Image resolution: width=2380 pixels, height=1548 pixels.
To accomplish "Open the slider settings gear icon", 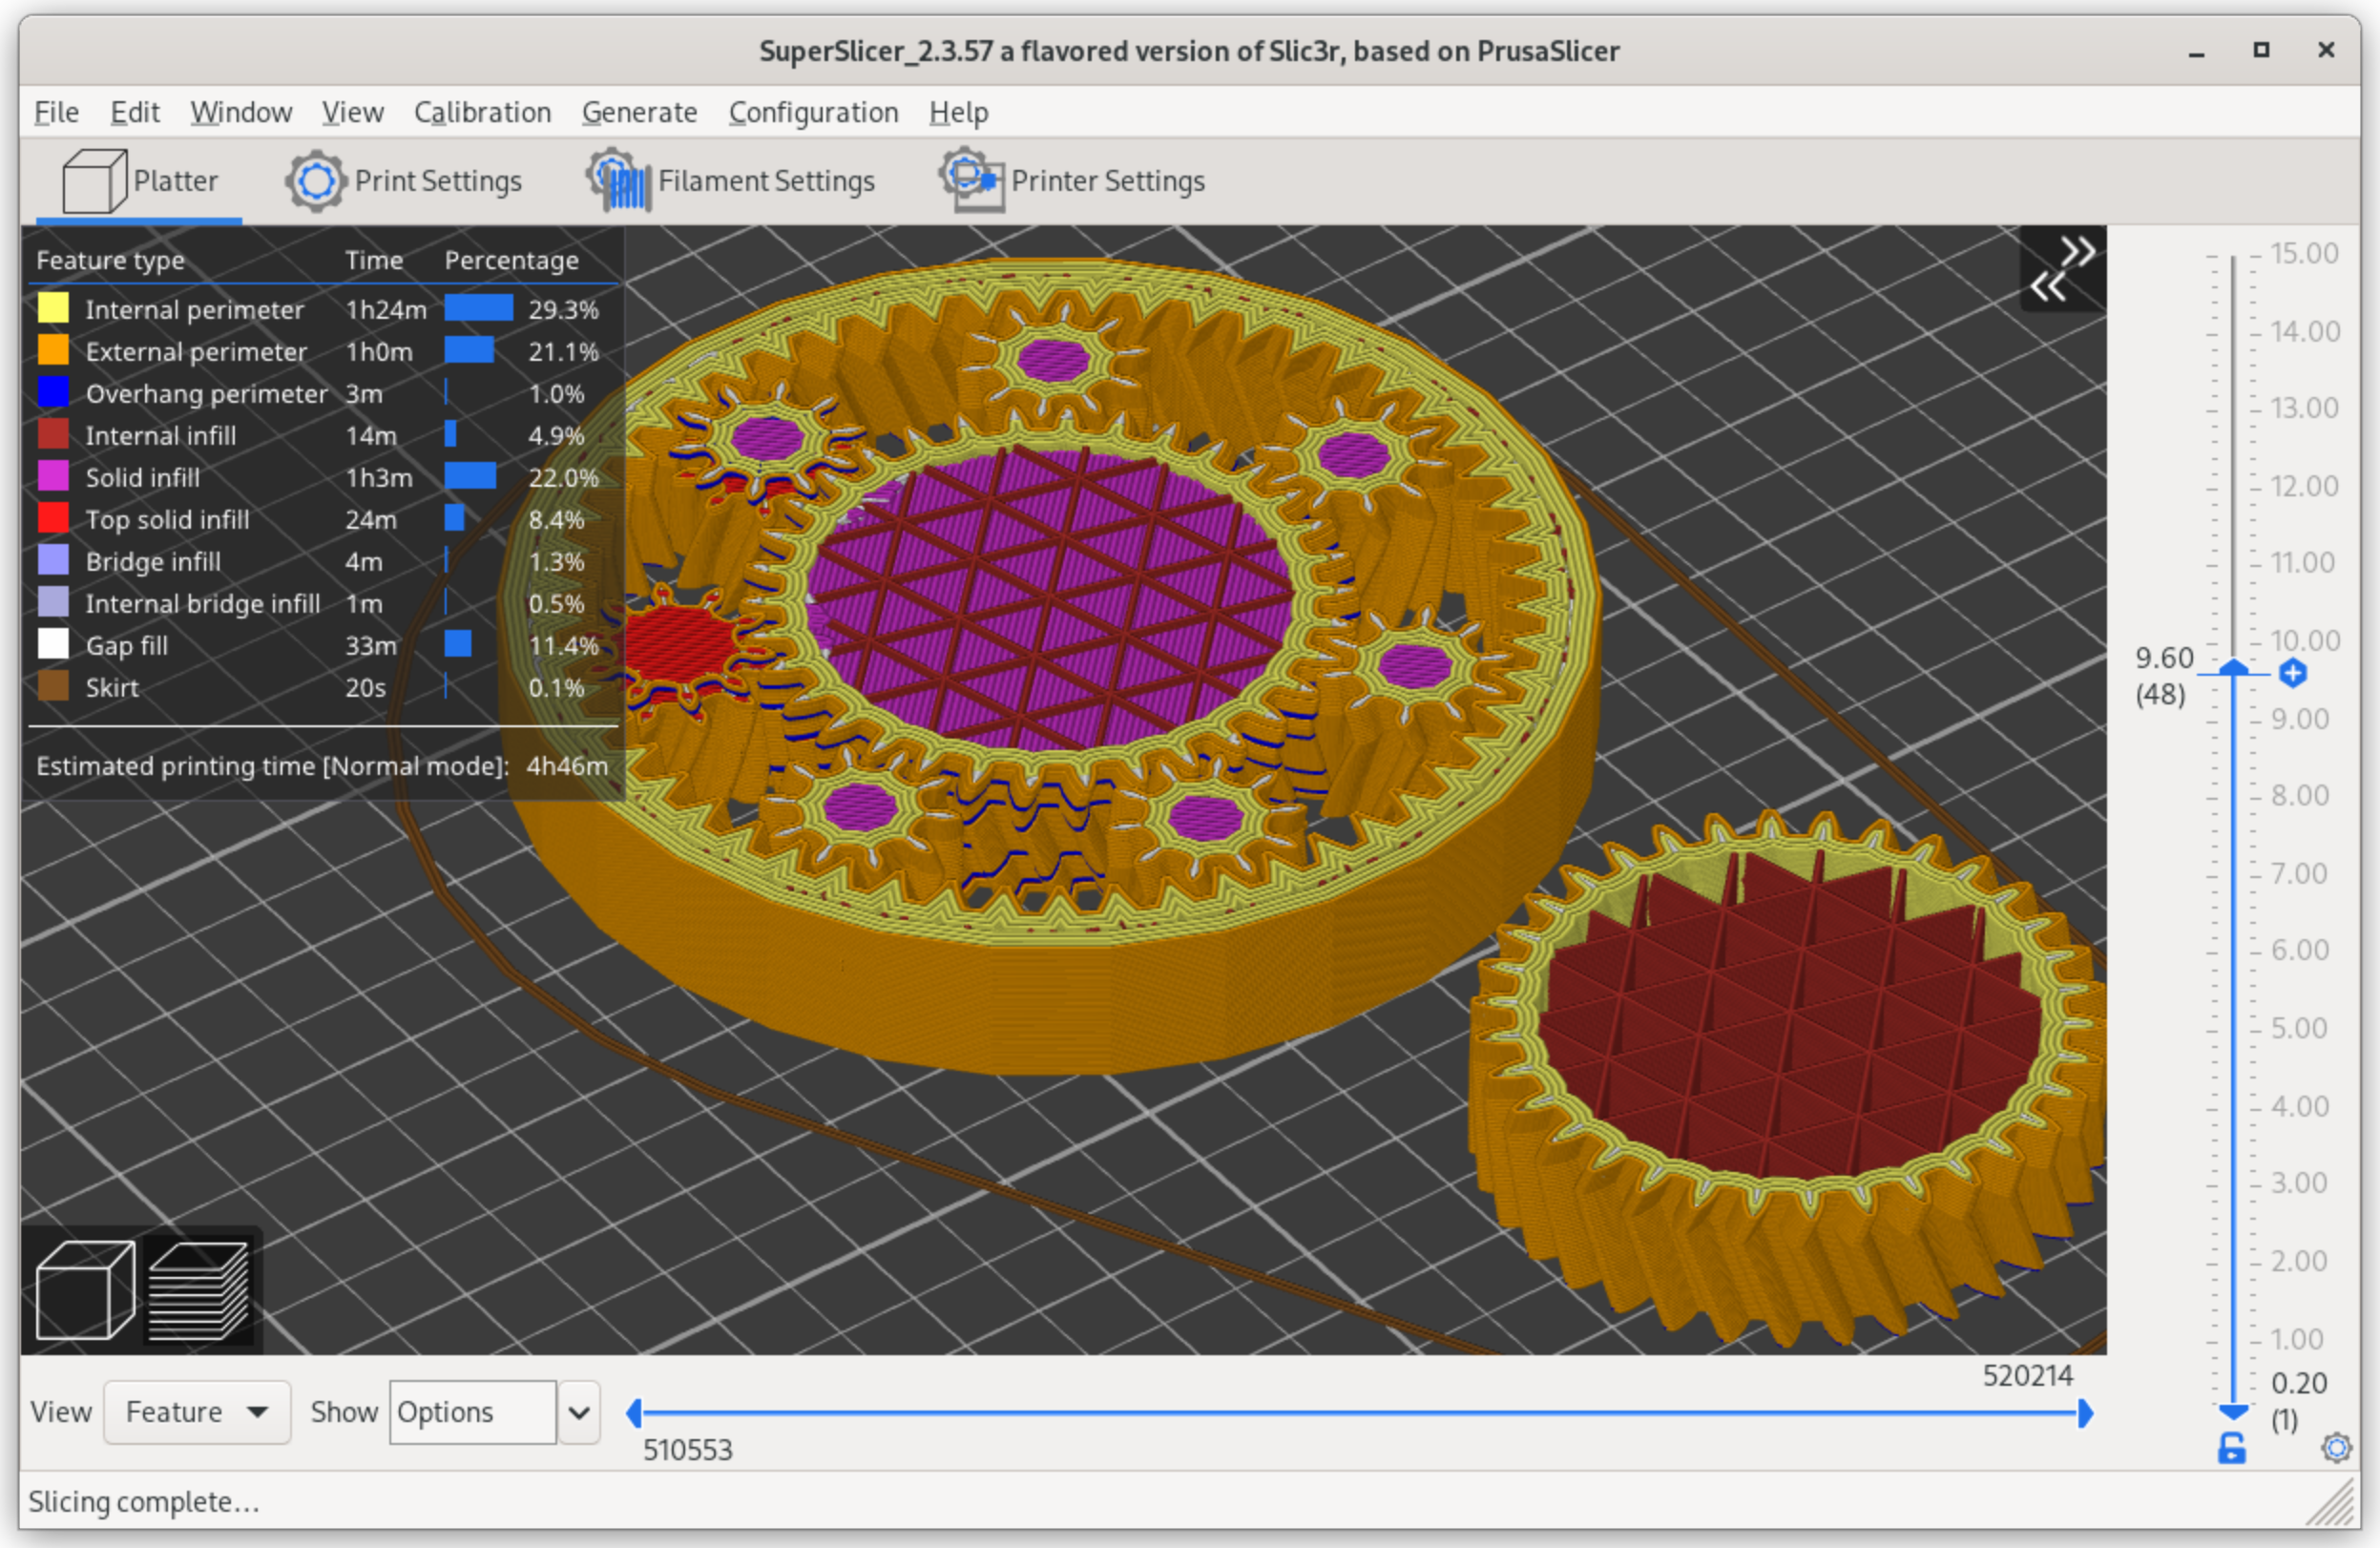I will tap(2336, 1447).
